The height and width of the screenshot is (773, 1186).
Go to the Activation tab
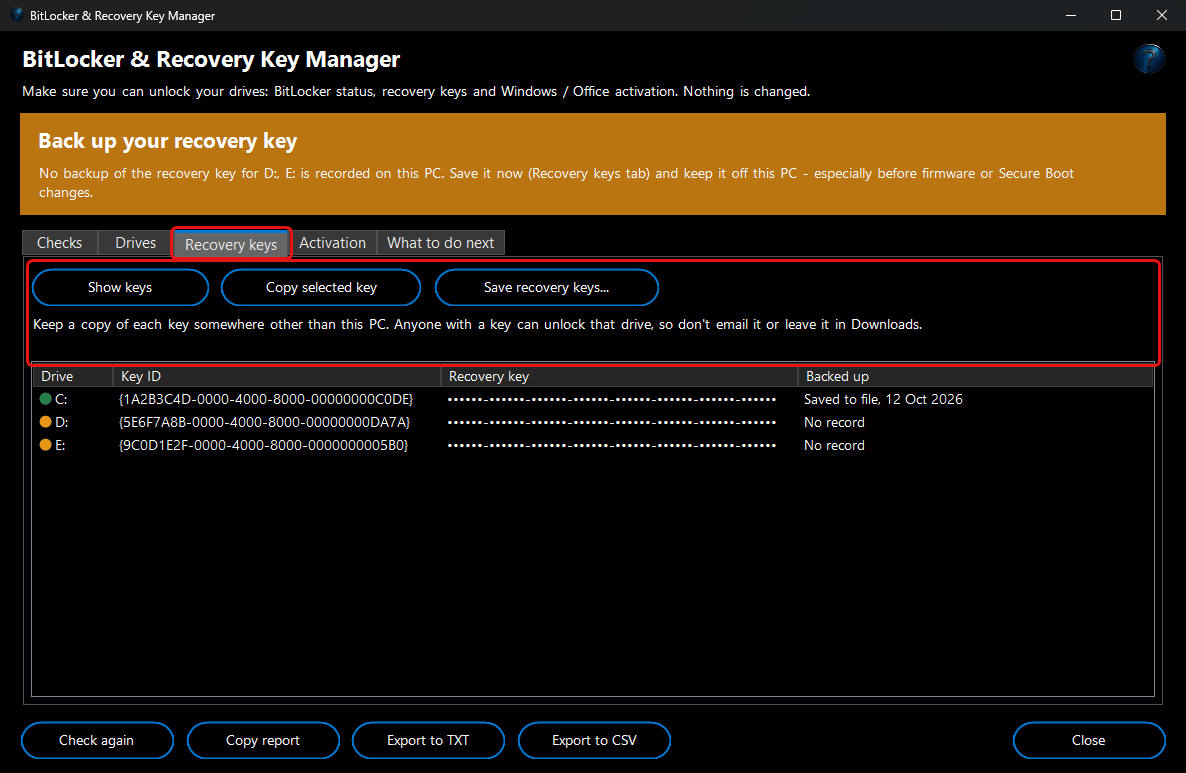[x=332, y=243]
